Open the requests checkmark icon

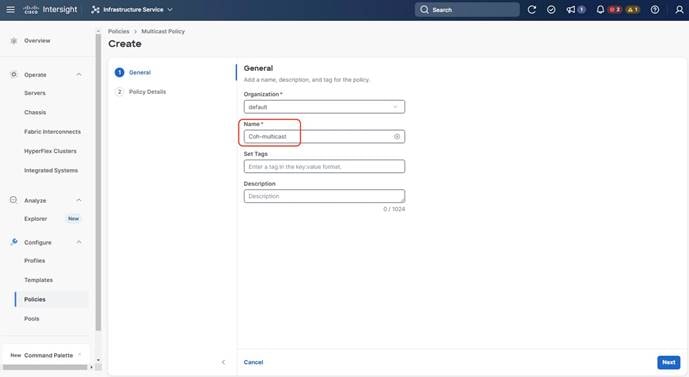click(551, 9)
